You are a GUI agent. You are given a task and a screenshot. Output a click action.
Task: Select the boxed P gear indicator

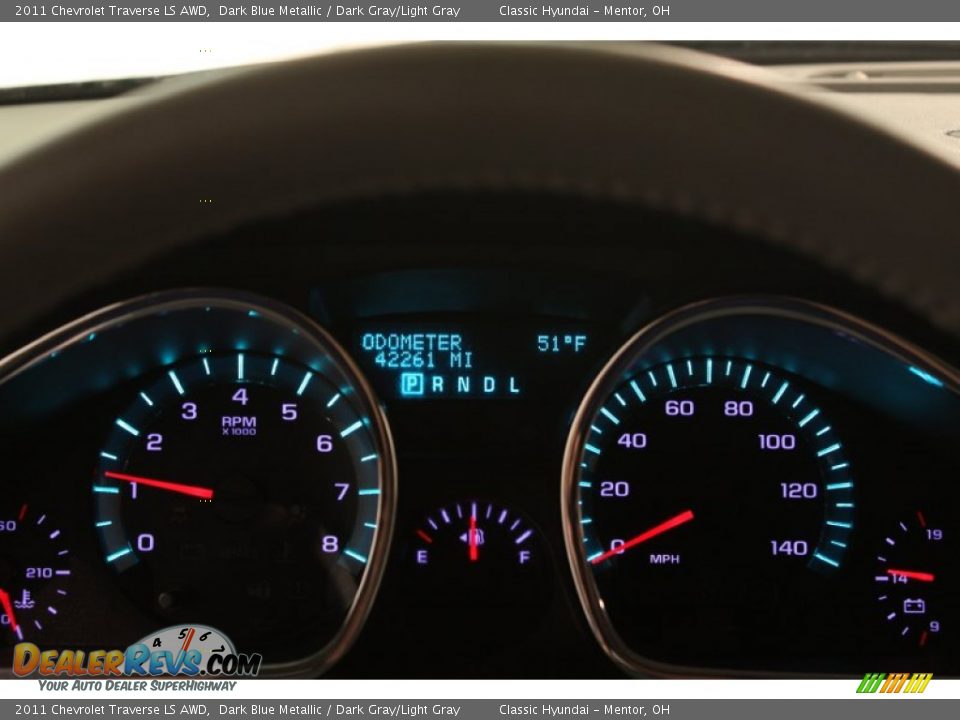click(x=412, y=384)
